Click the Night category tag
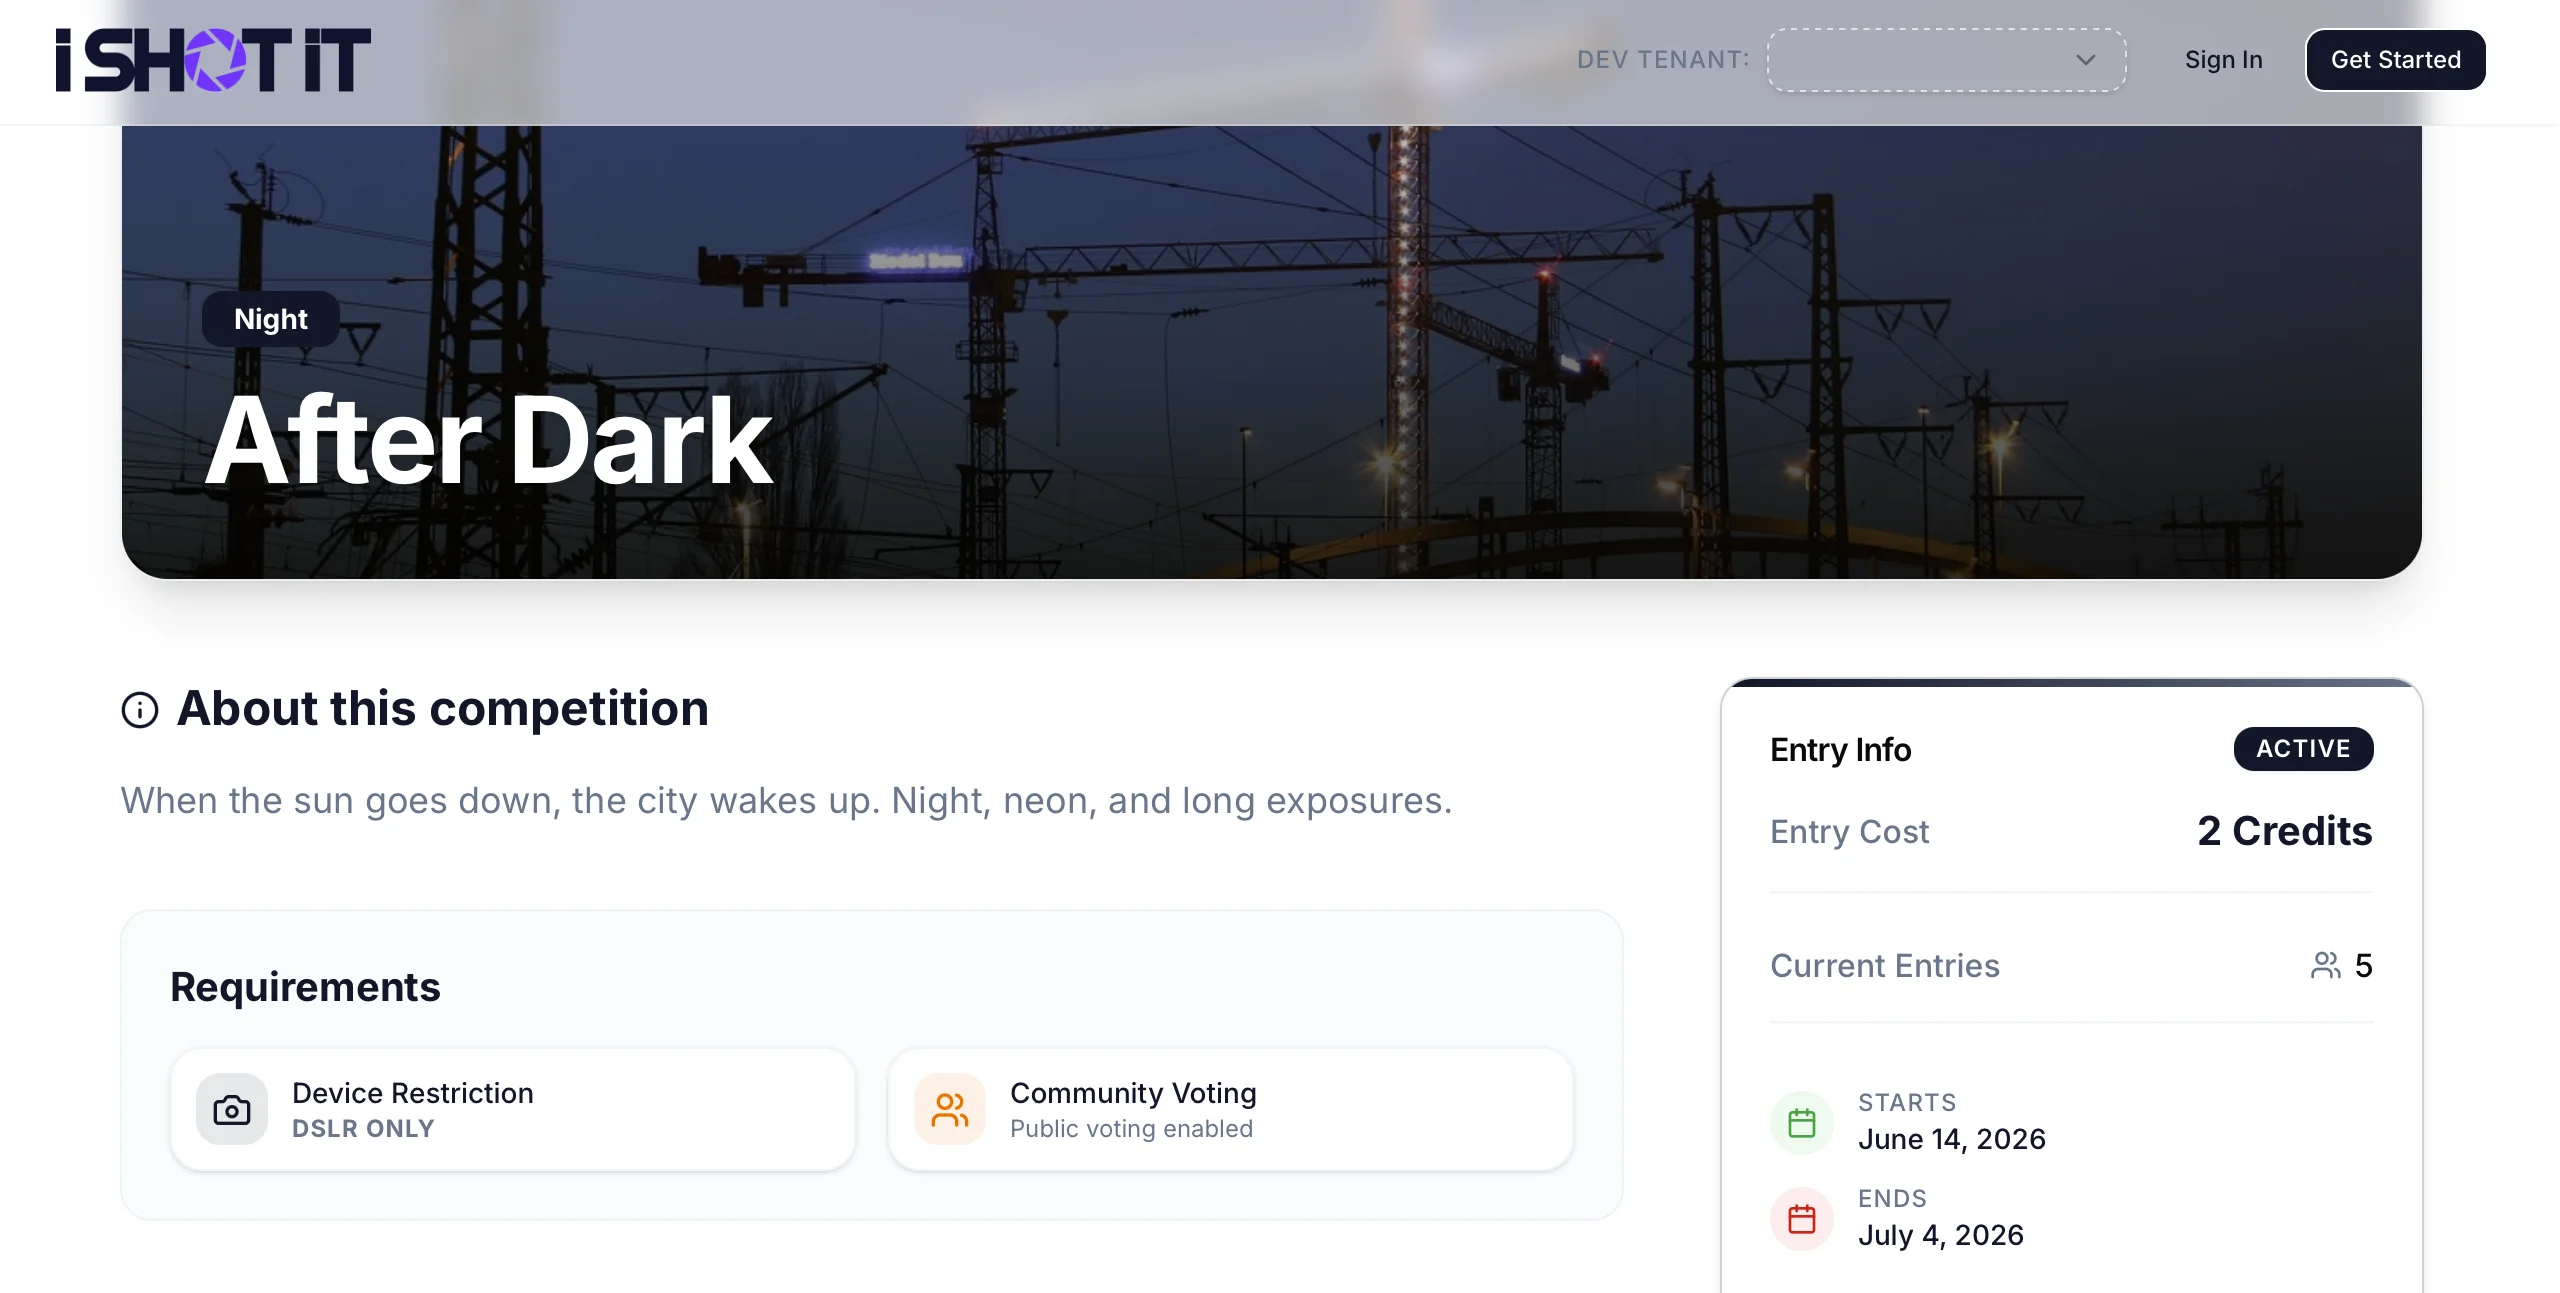This screenshot has height=1293, width=2560. (x=271, y=319)
